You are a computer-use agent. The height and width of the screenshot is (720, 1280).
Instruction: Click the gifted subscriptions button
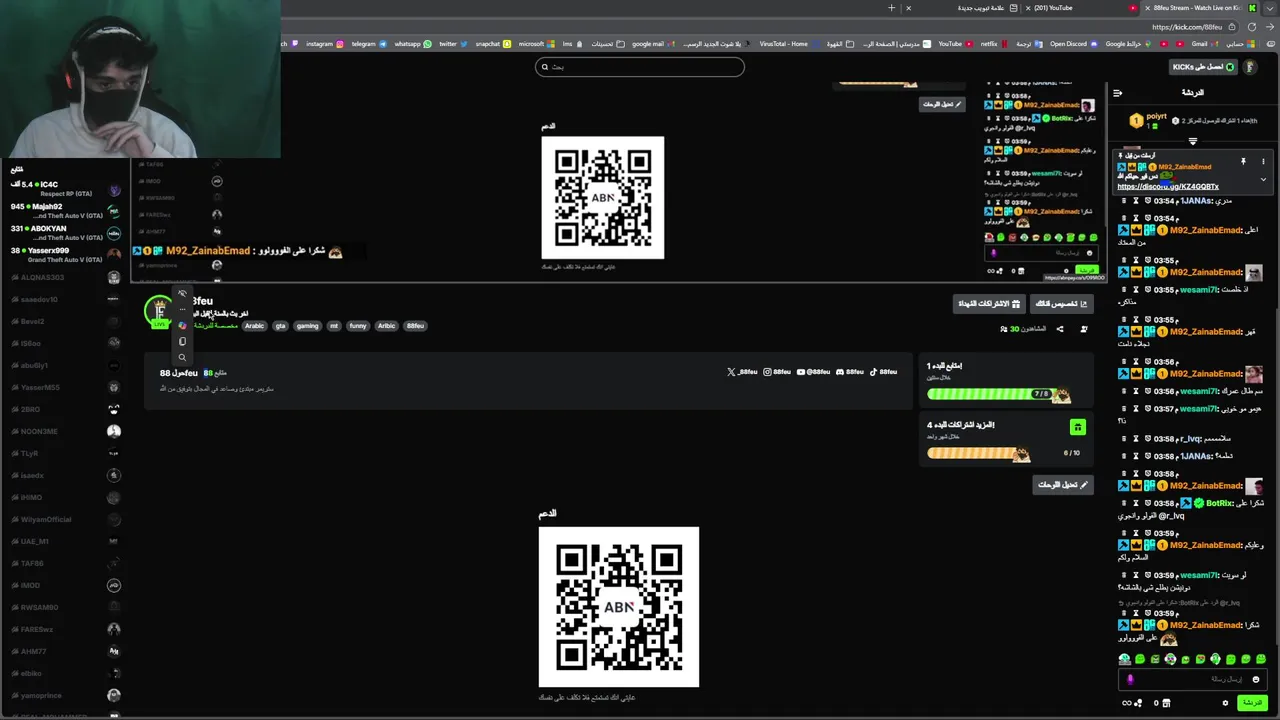[x=989, y=303]
